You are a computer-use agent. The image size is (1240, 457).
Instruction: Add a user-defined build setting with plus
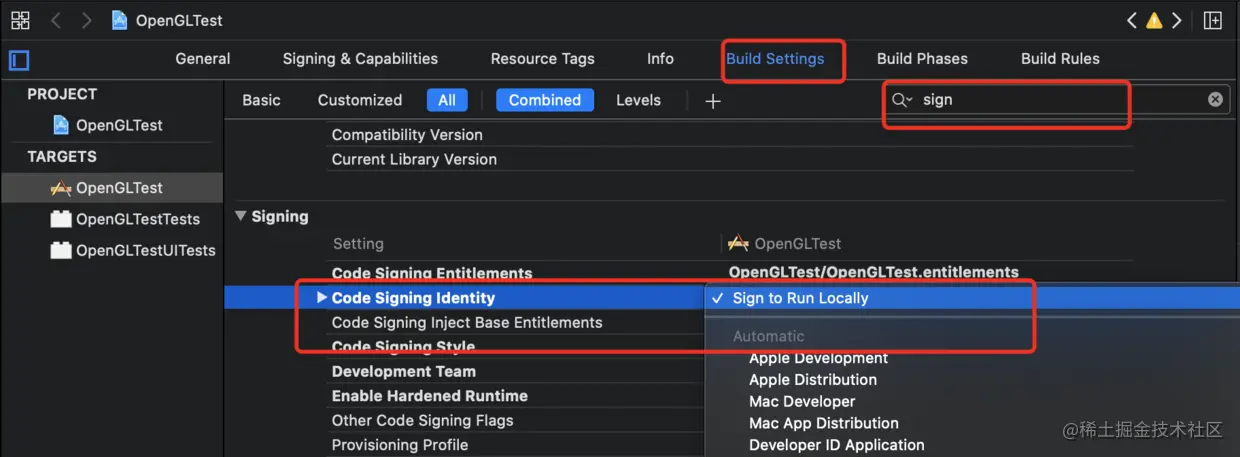pyautogui.click(x=713, y=101)
